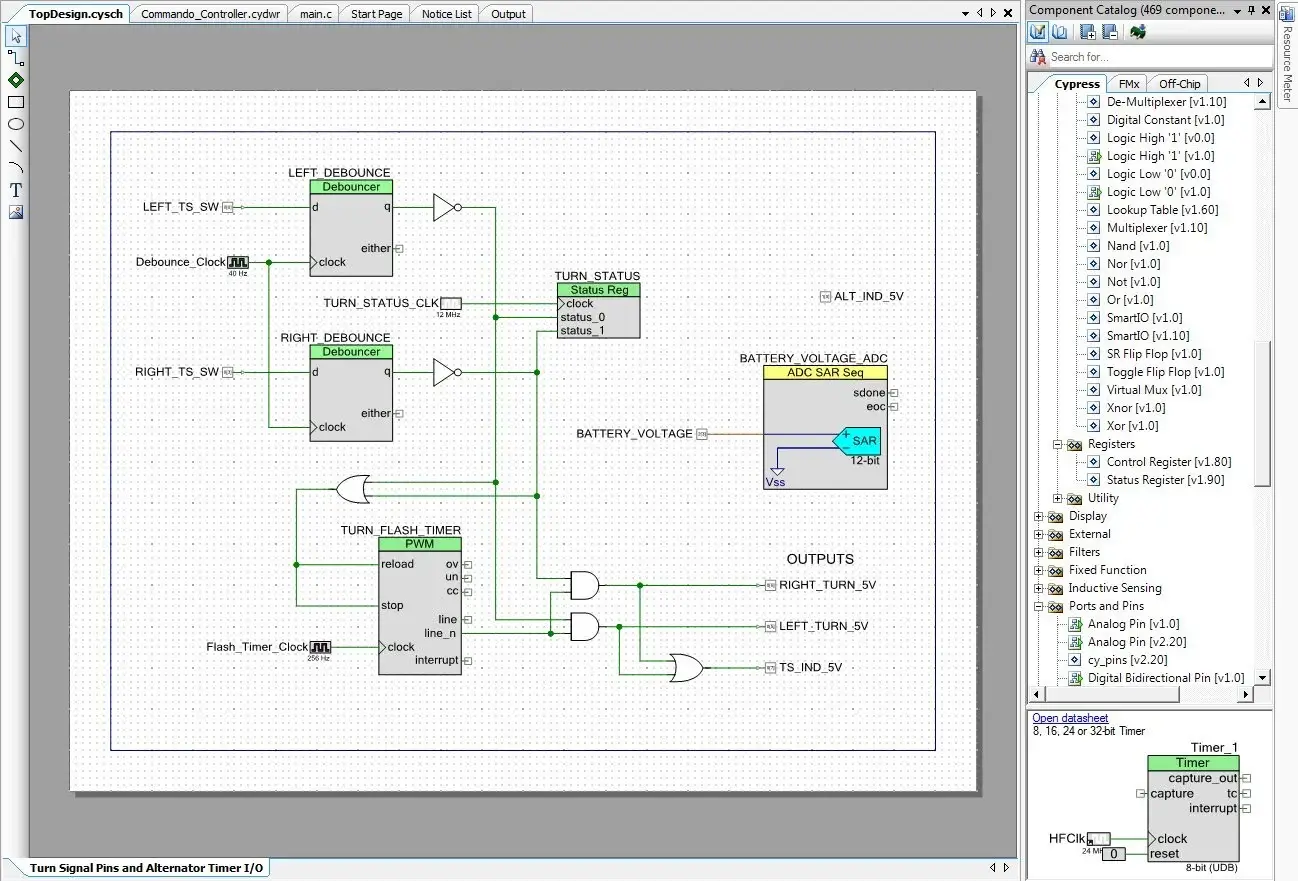Click the Debounce_Clock clock symbol

(x=238, y=262)
